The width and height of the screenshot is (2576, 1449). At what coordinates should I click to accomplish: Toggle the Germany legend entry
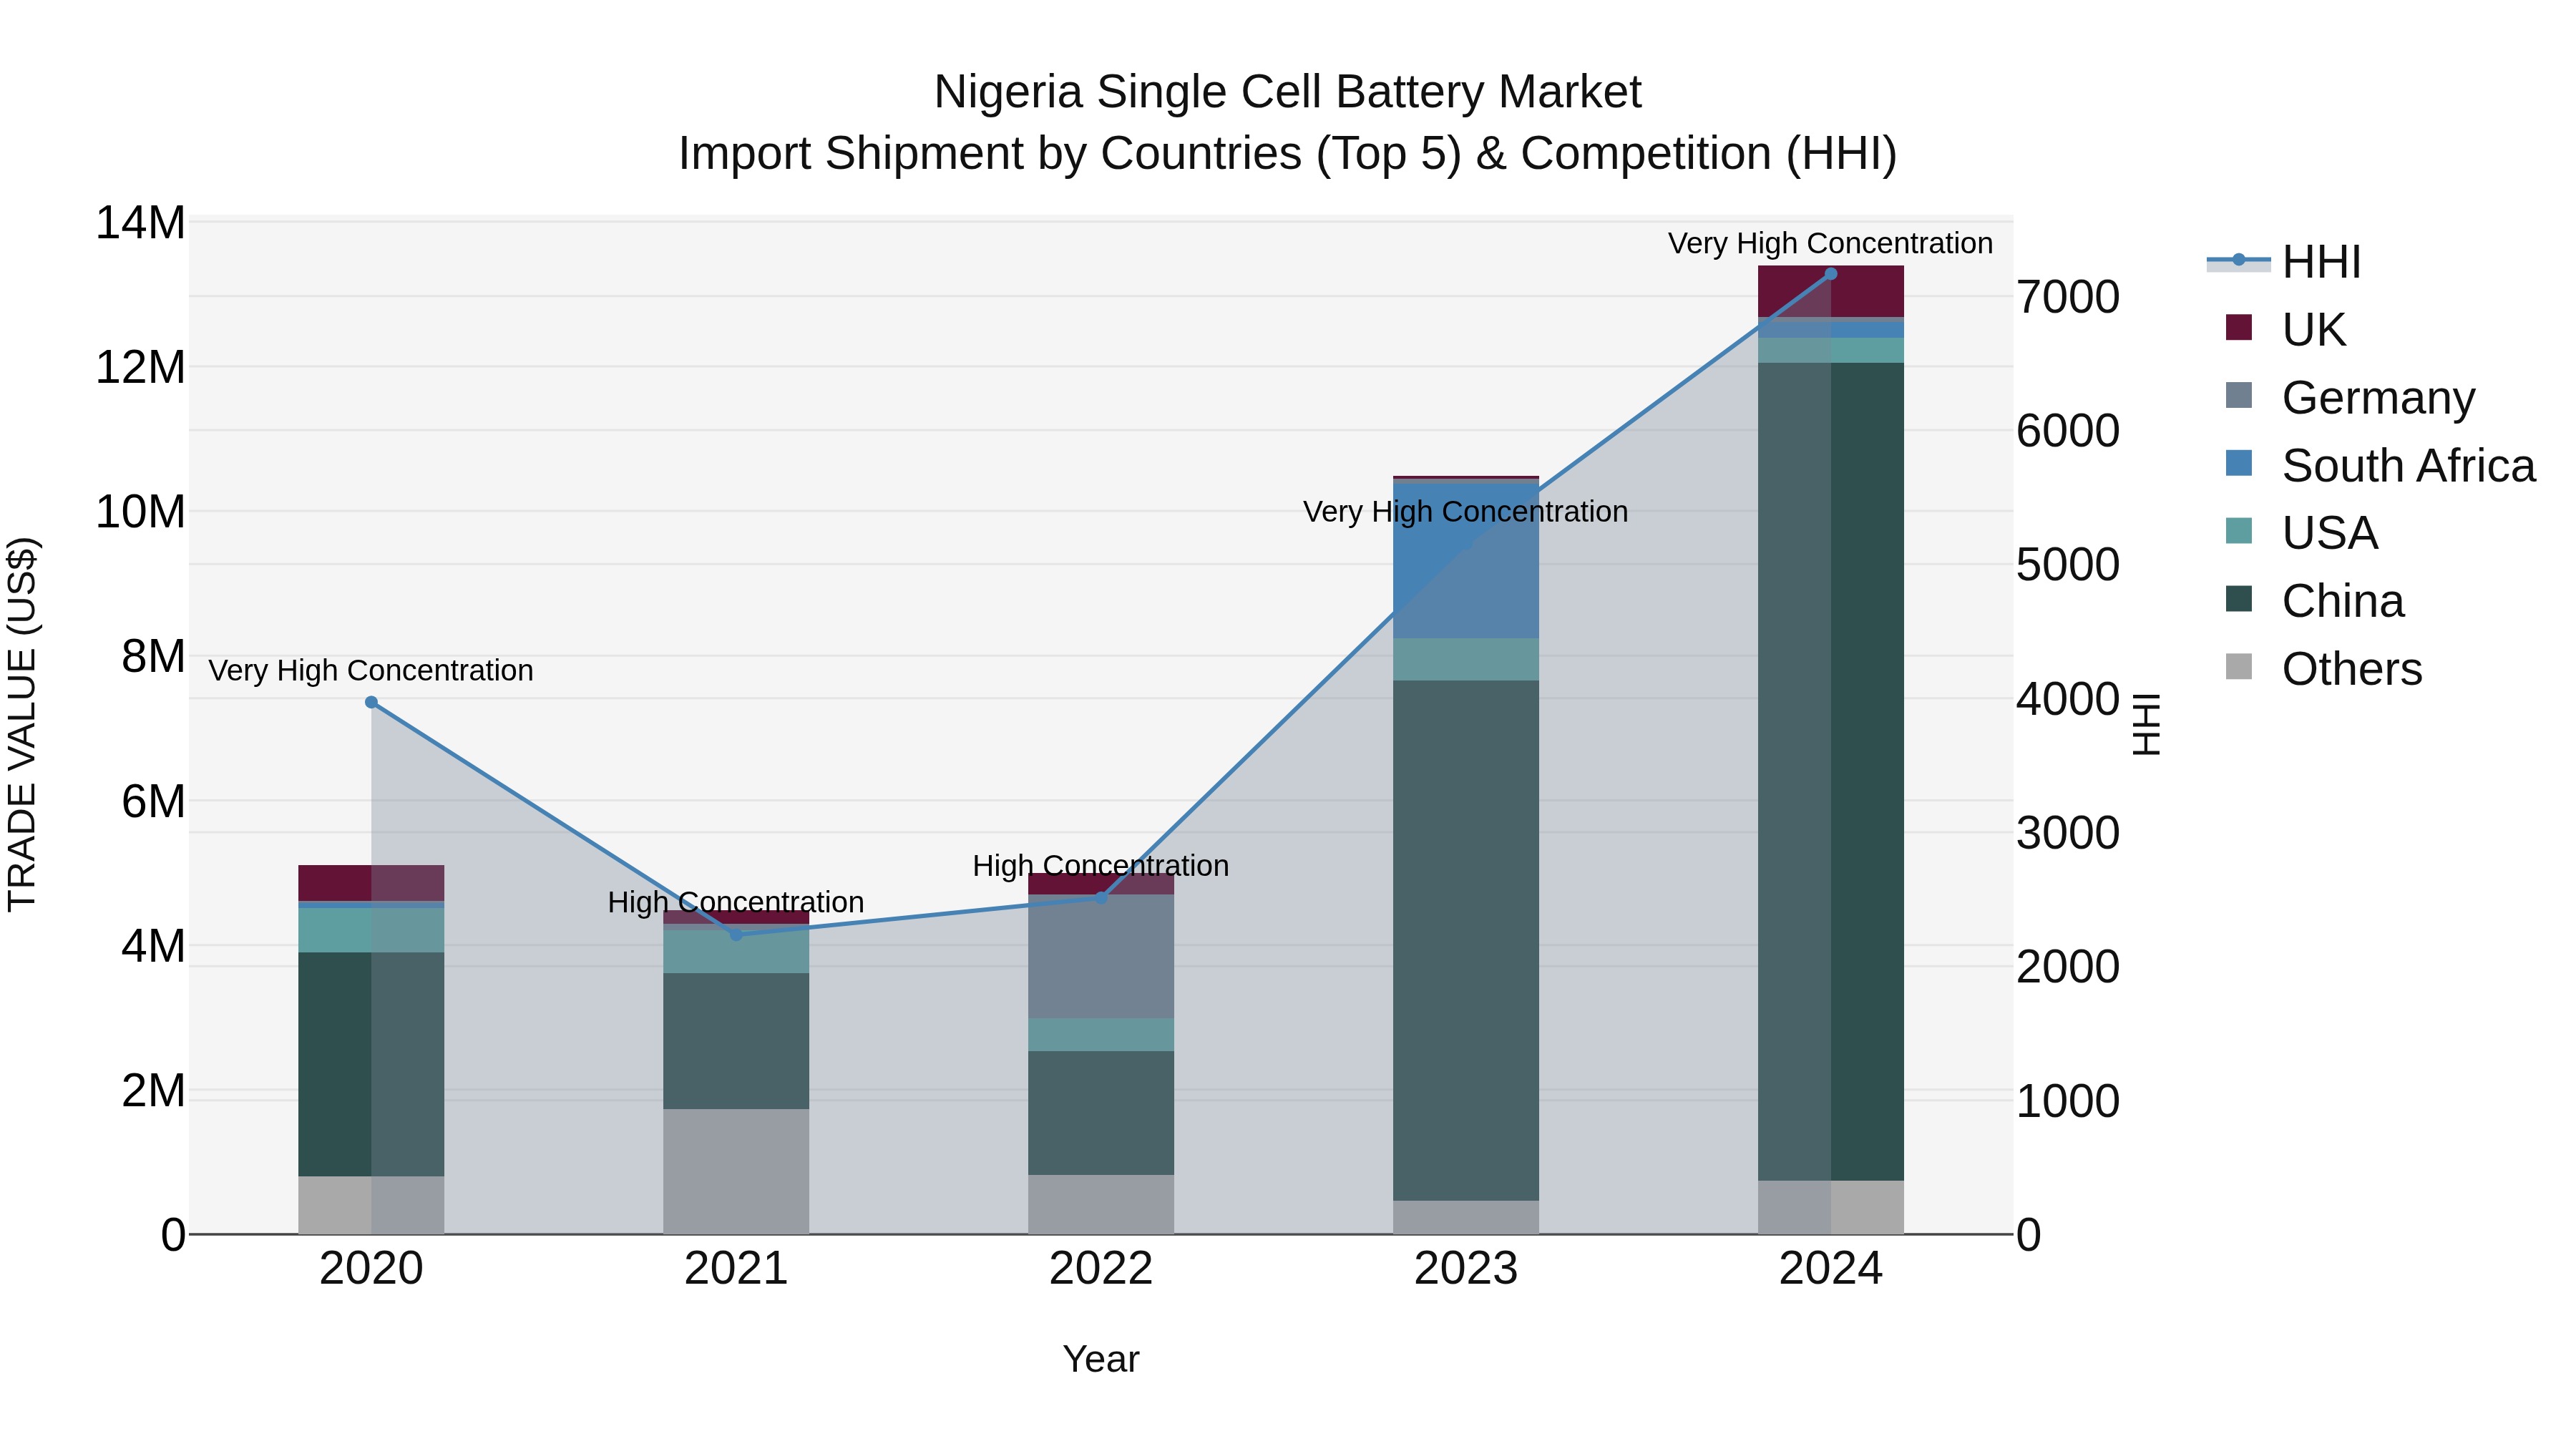tap(2350, 397)
